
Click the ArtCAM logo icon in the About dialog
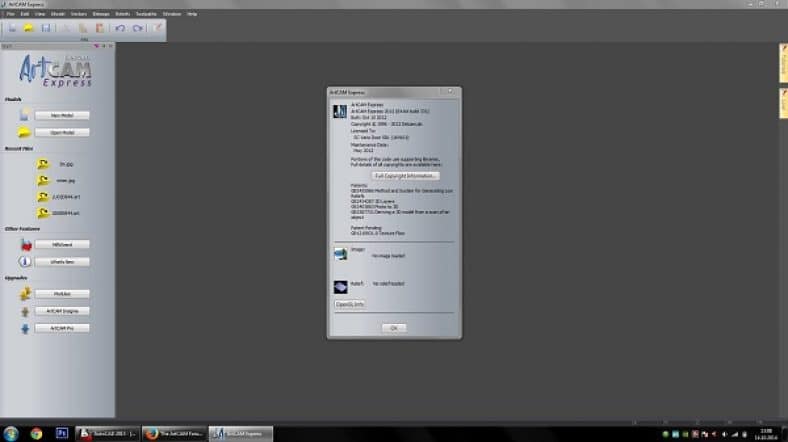(x=340, y=112)
